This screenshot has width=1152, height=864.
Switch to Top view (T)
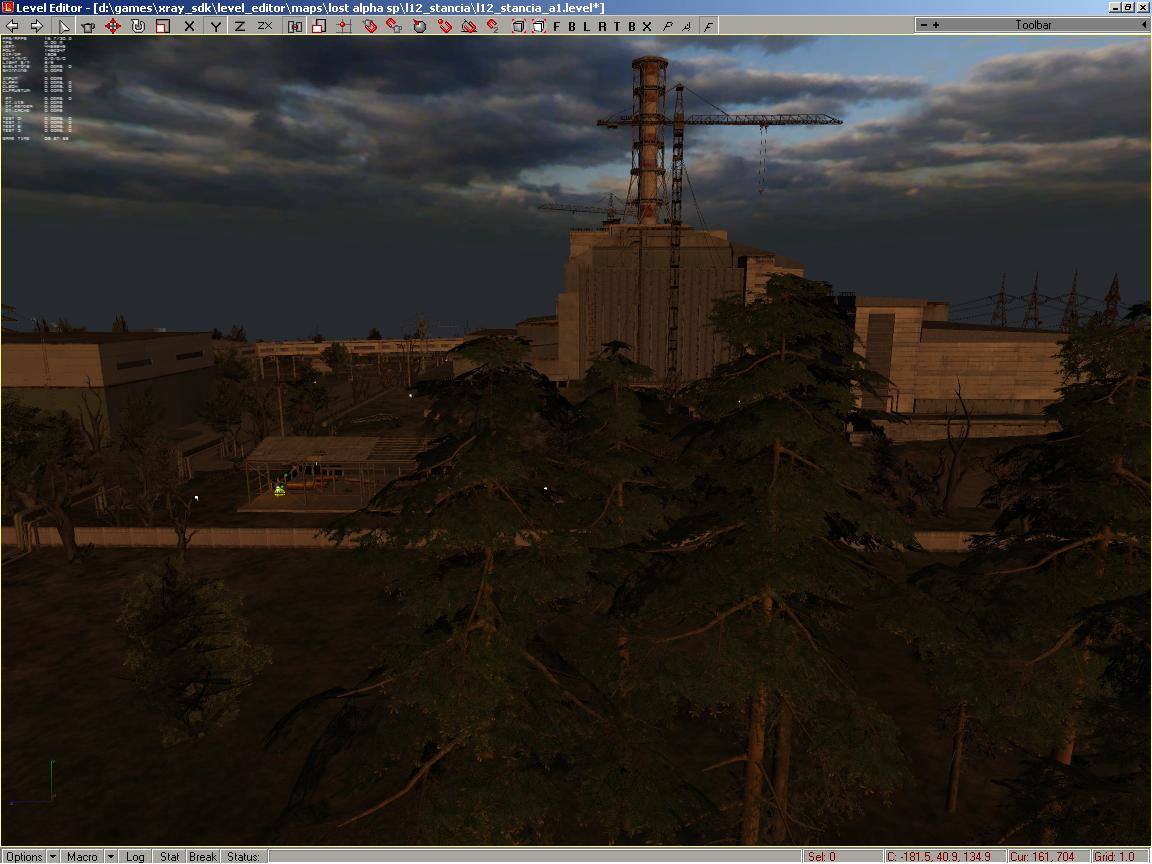616,26
